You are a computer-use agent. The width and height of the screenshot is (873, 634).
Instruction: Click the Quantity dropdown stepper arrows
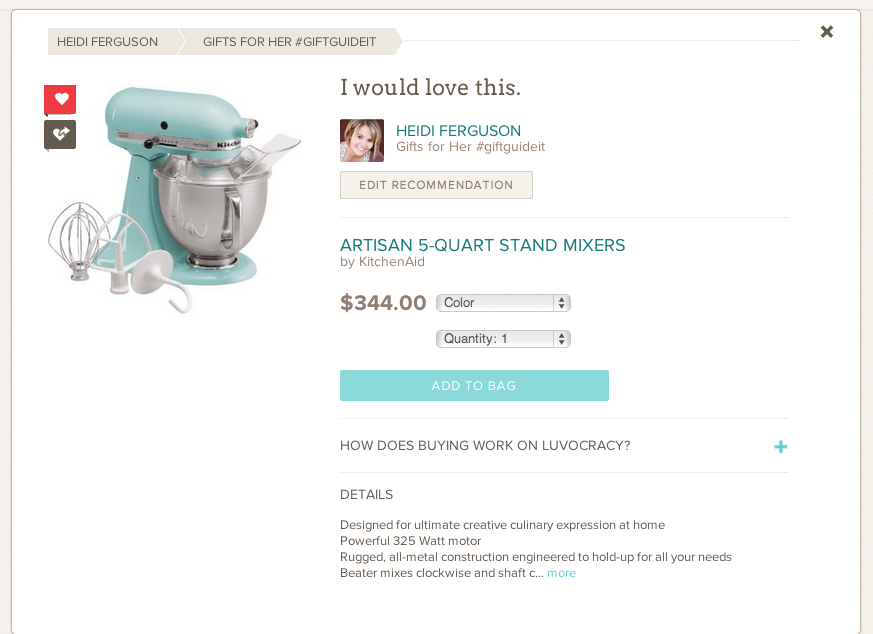pos(561,338)
